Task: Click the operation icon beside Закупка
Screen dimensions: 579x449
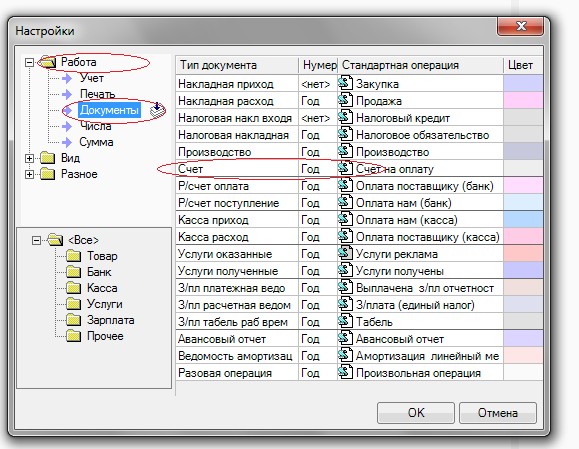Action: click(x=345, y=83)
